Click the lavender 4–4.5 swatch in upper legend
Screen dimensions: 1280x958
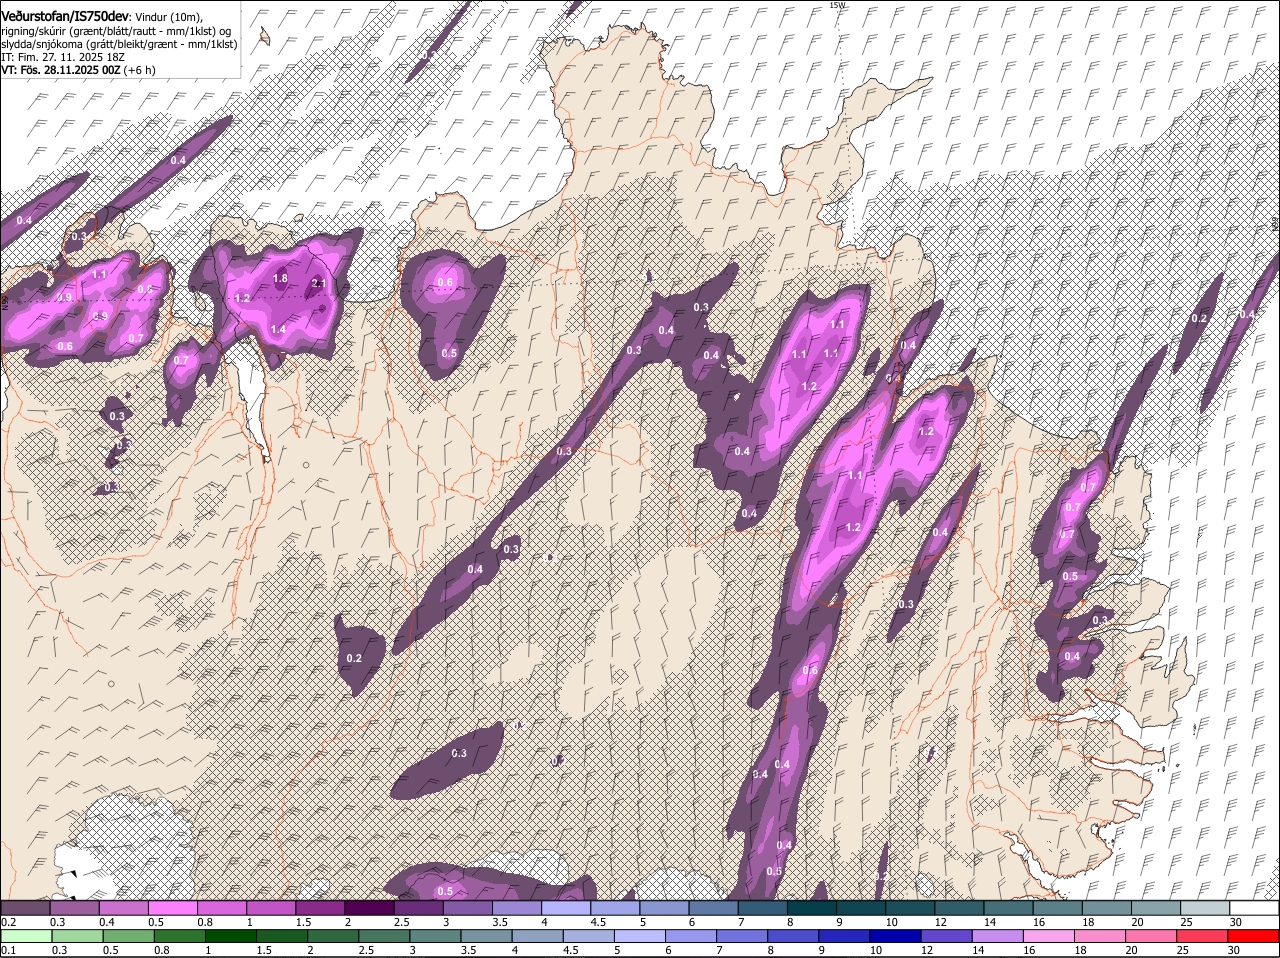(x=566, y=908)
